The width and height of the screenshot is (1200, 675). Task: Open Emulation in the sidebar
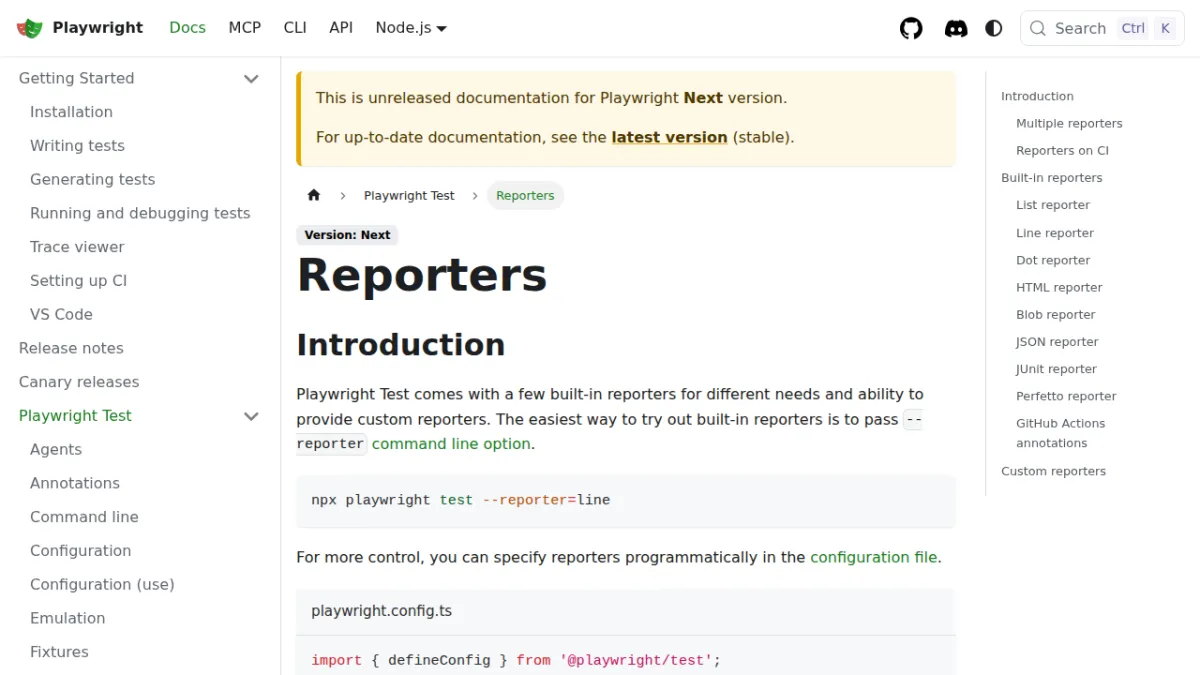67,618
